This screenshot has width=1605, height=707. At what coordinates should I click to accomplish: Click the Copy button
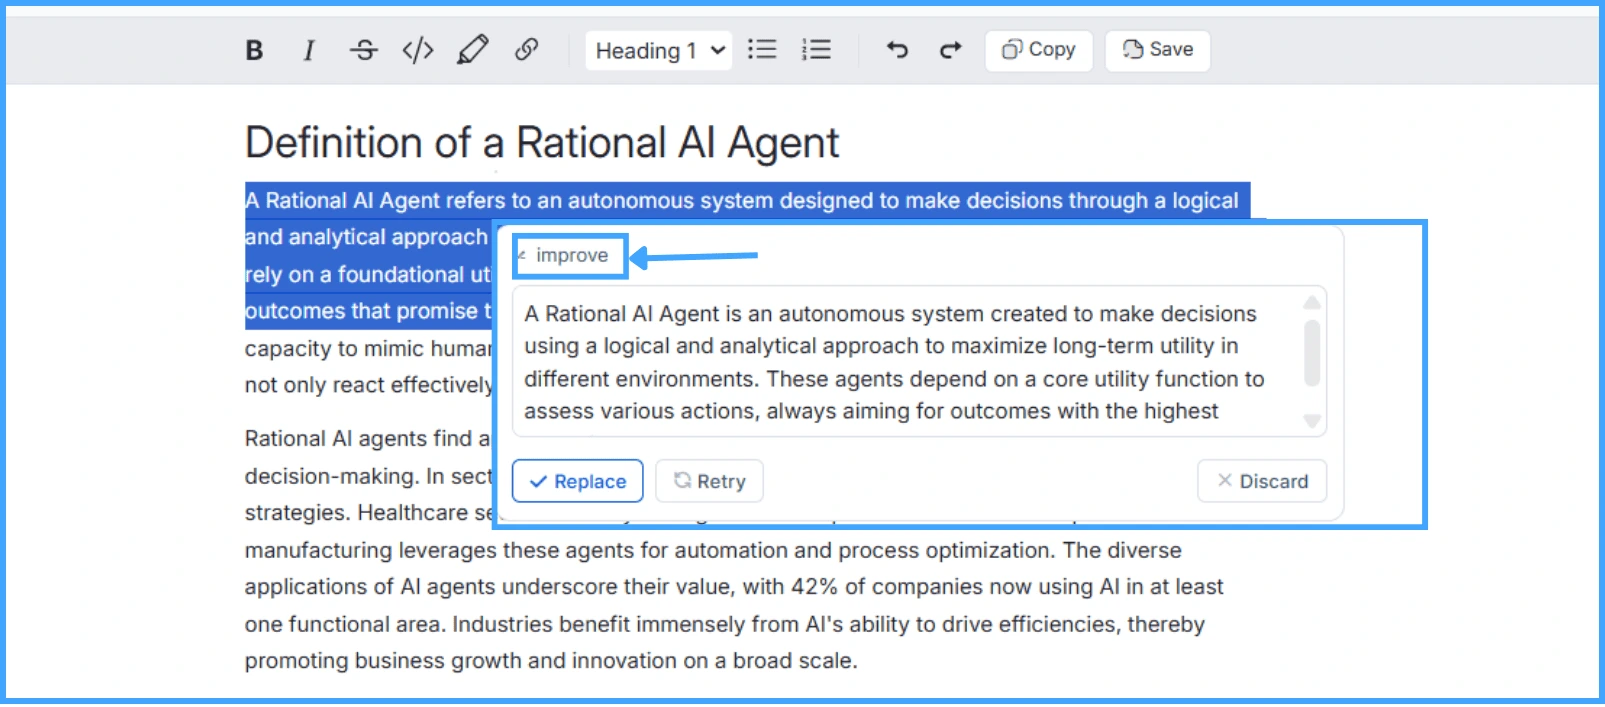click(1039, 50)
